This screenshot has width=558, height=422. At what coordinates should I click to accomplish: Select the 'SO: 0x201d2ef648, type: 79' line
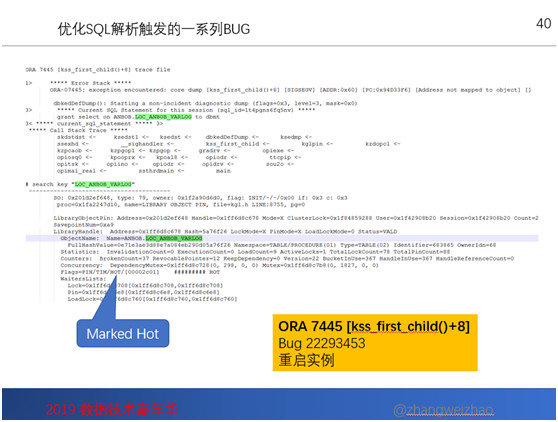tap(200, 198)
